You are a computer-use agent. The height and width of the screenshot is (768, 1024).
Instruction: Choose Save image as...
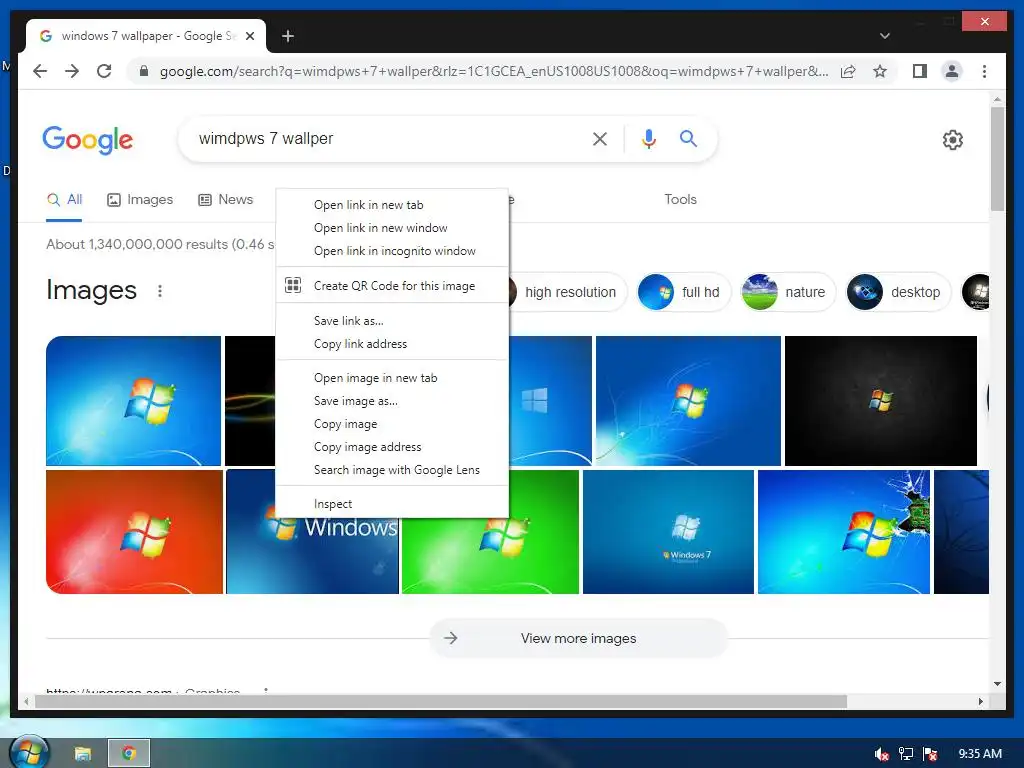392,401
